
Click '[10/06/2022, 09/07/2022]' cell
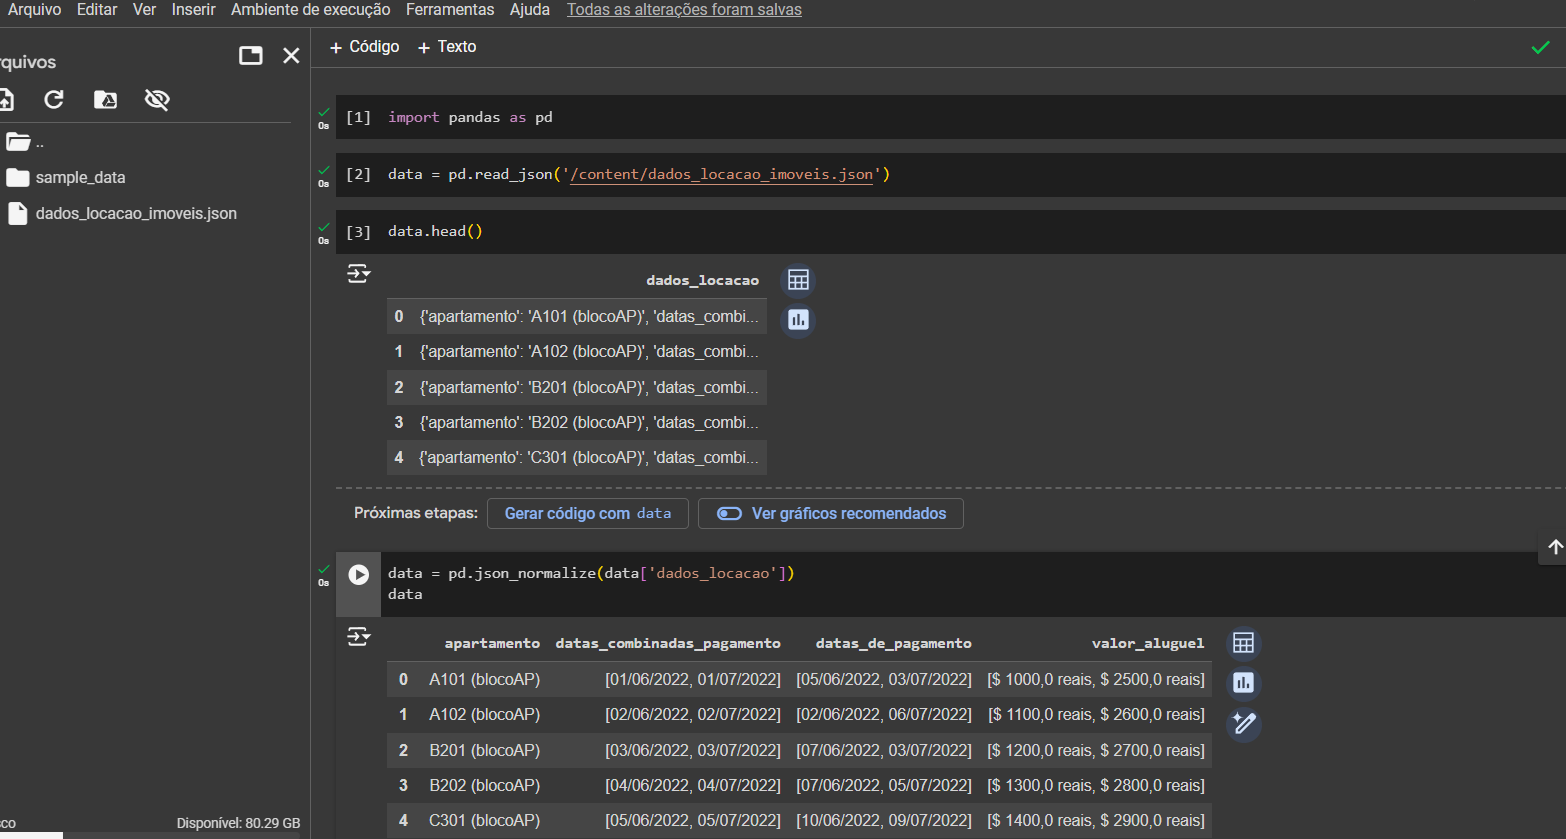point(883,820)
